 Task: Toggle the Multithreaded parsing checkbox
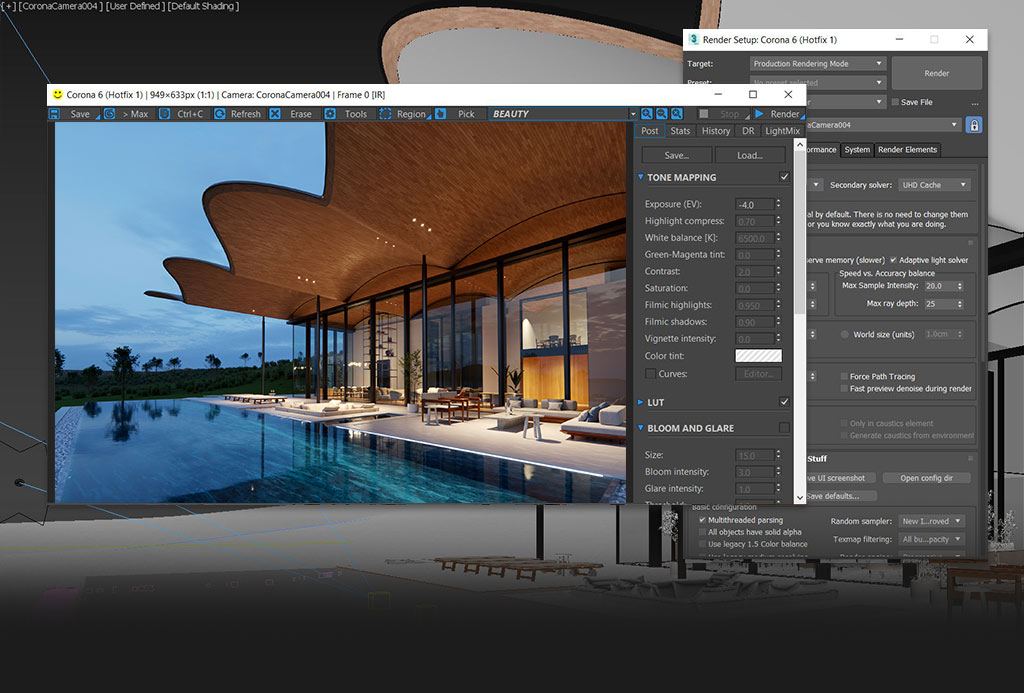702,520
